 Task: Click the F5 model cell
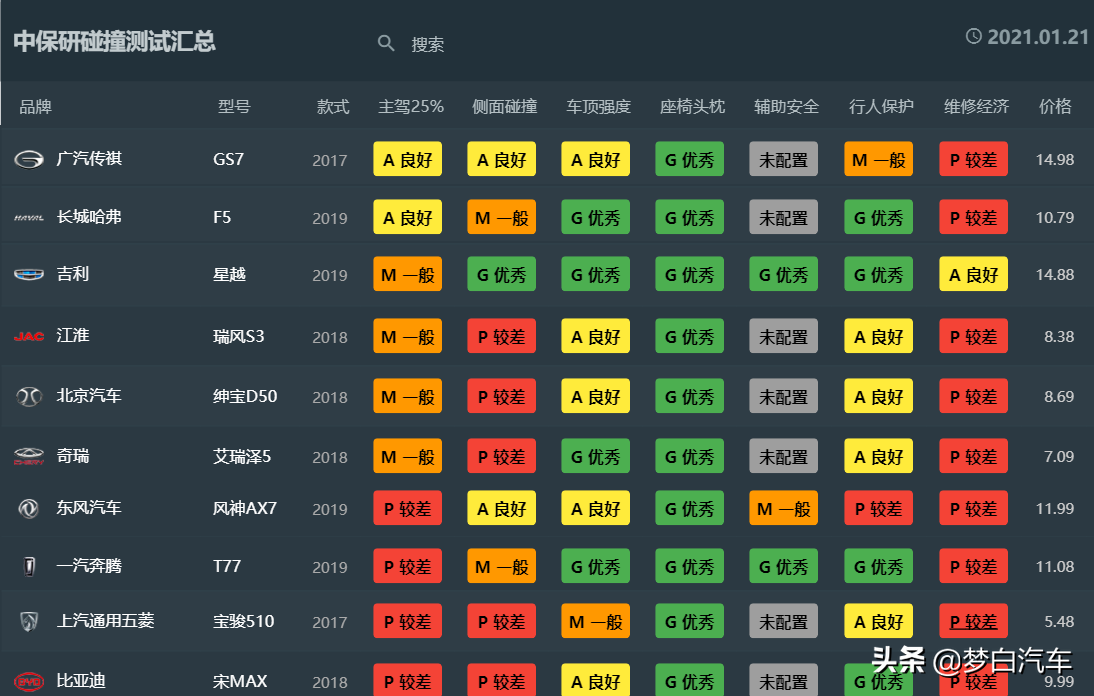(x=222, y=218)
